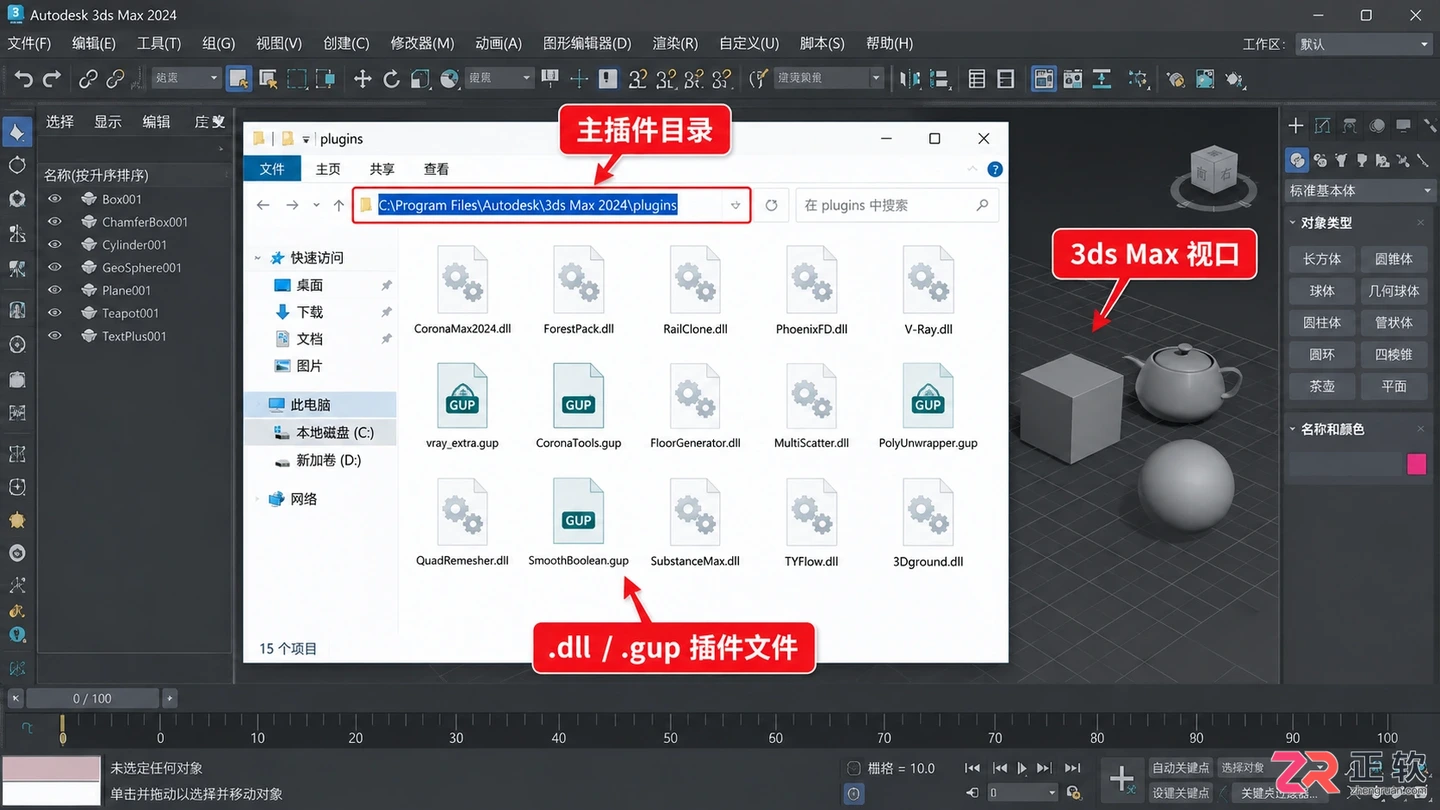Select the Lights category icon
The image size is (1440, 810).
[x=1341, y=159]
